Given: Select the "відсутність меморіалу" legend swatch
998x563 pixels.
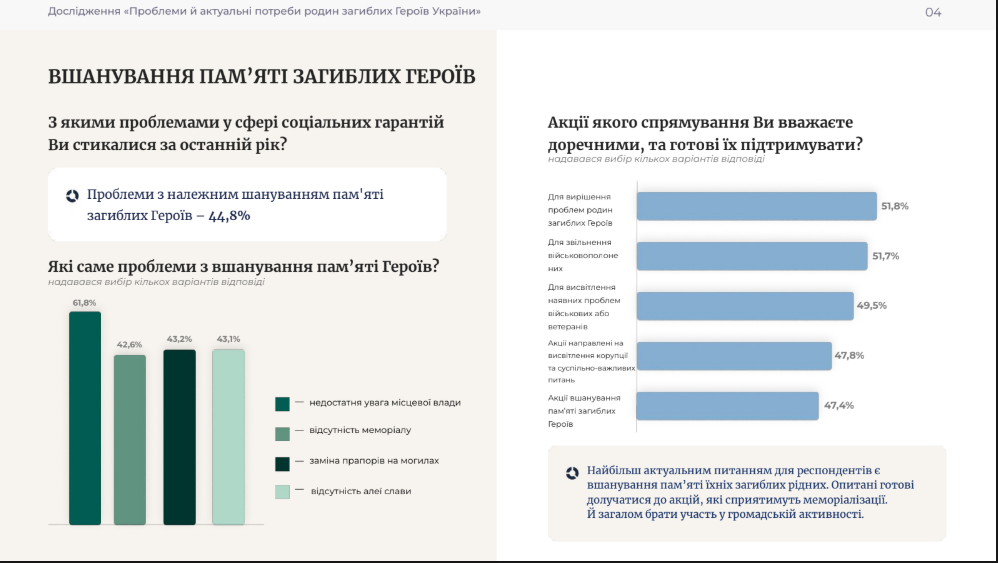Looking at the screenshot, I should (x=282, y=433).
